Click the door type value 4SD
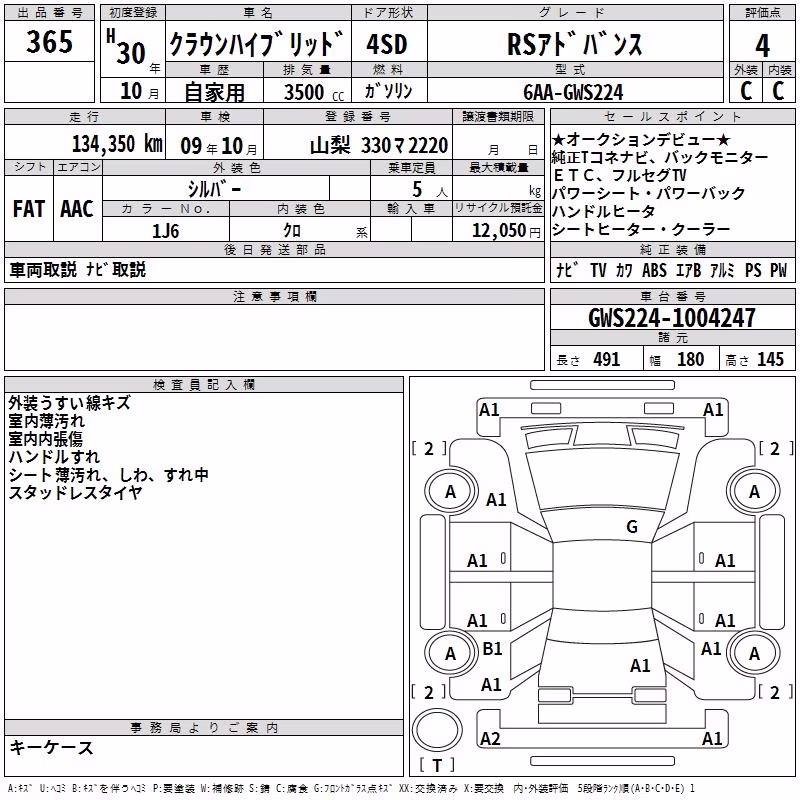This screenshot has height=800, width=800. tap(387, 44)
